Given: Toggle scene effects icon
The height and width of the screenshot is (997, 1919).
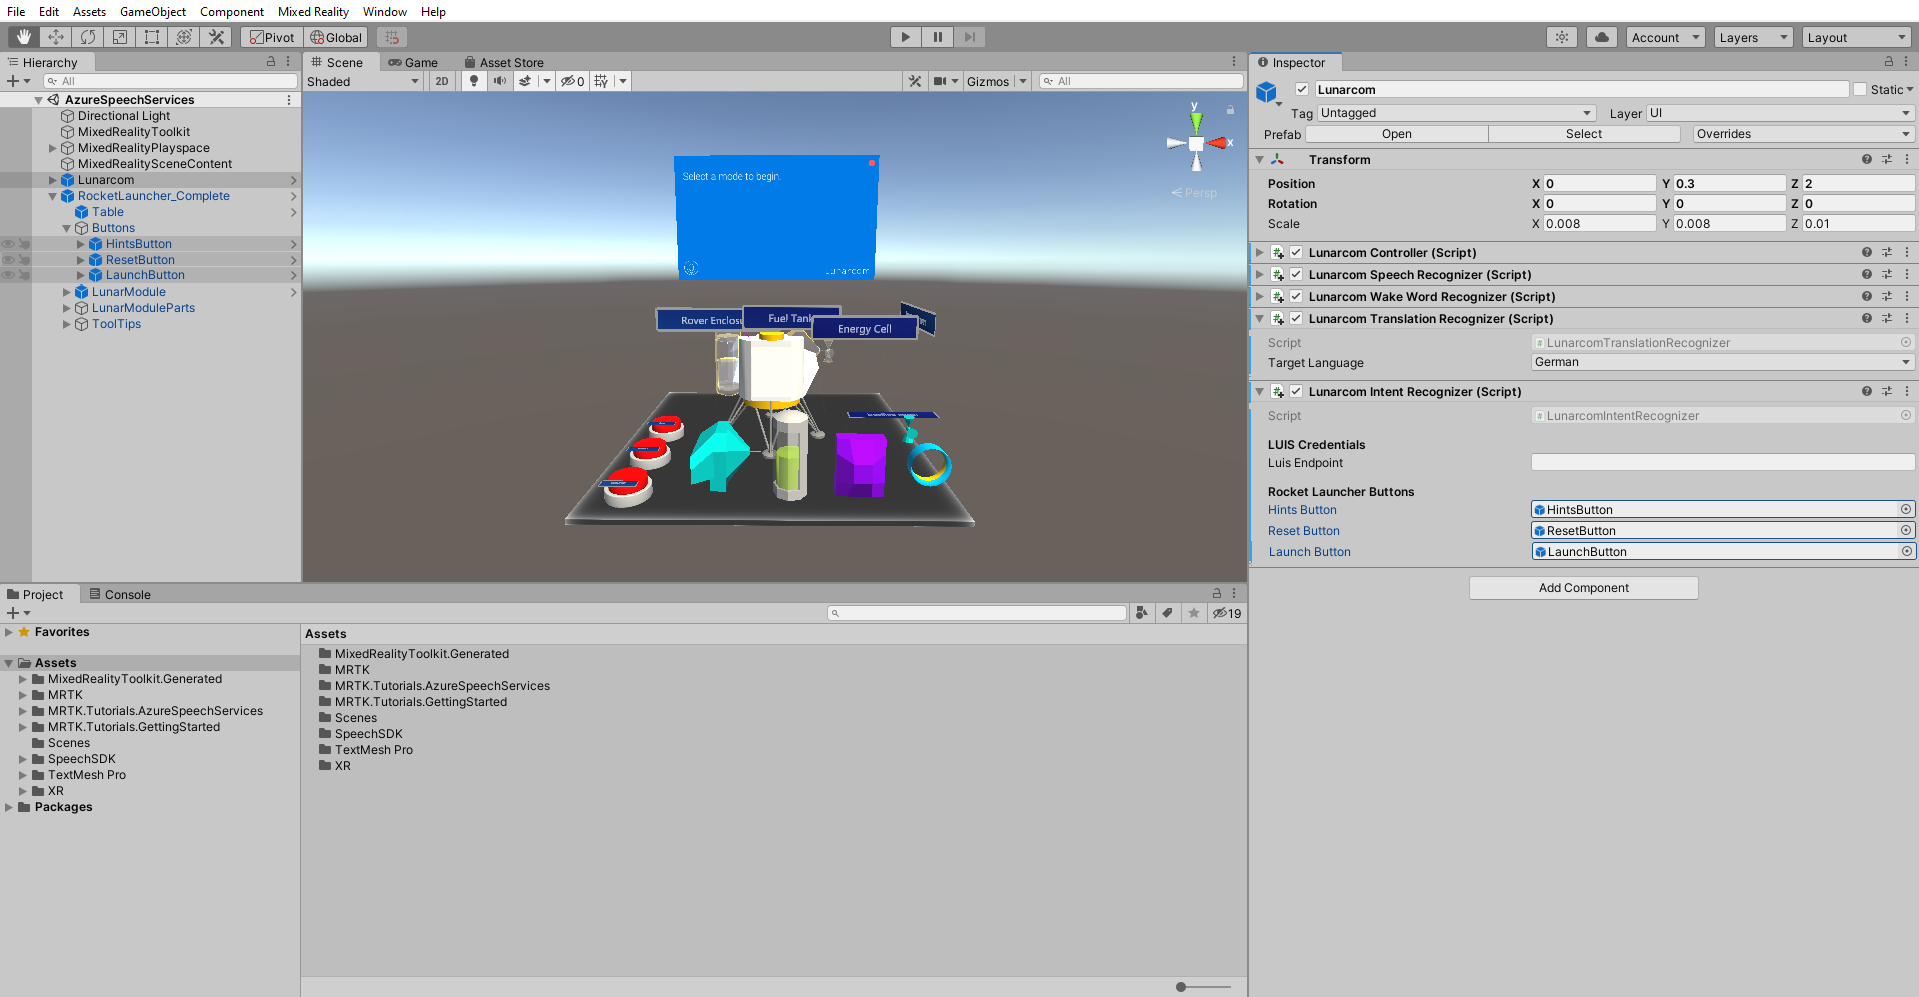Looking at the screenshot, I should click(x=525, y=81).
